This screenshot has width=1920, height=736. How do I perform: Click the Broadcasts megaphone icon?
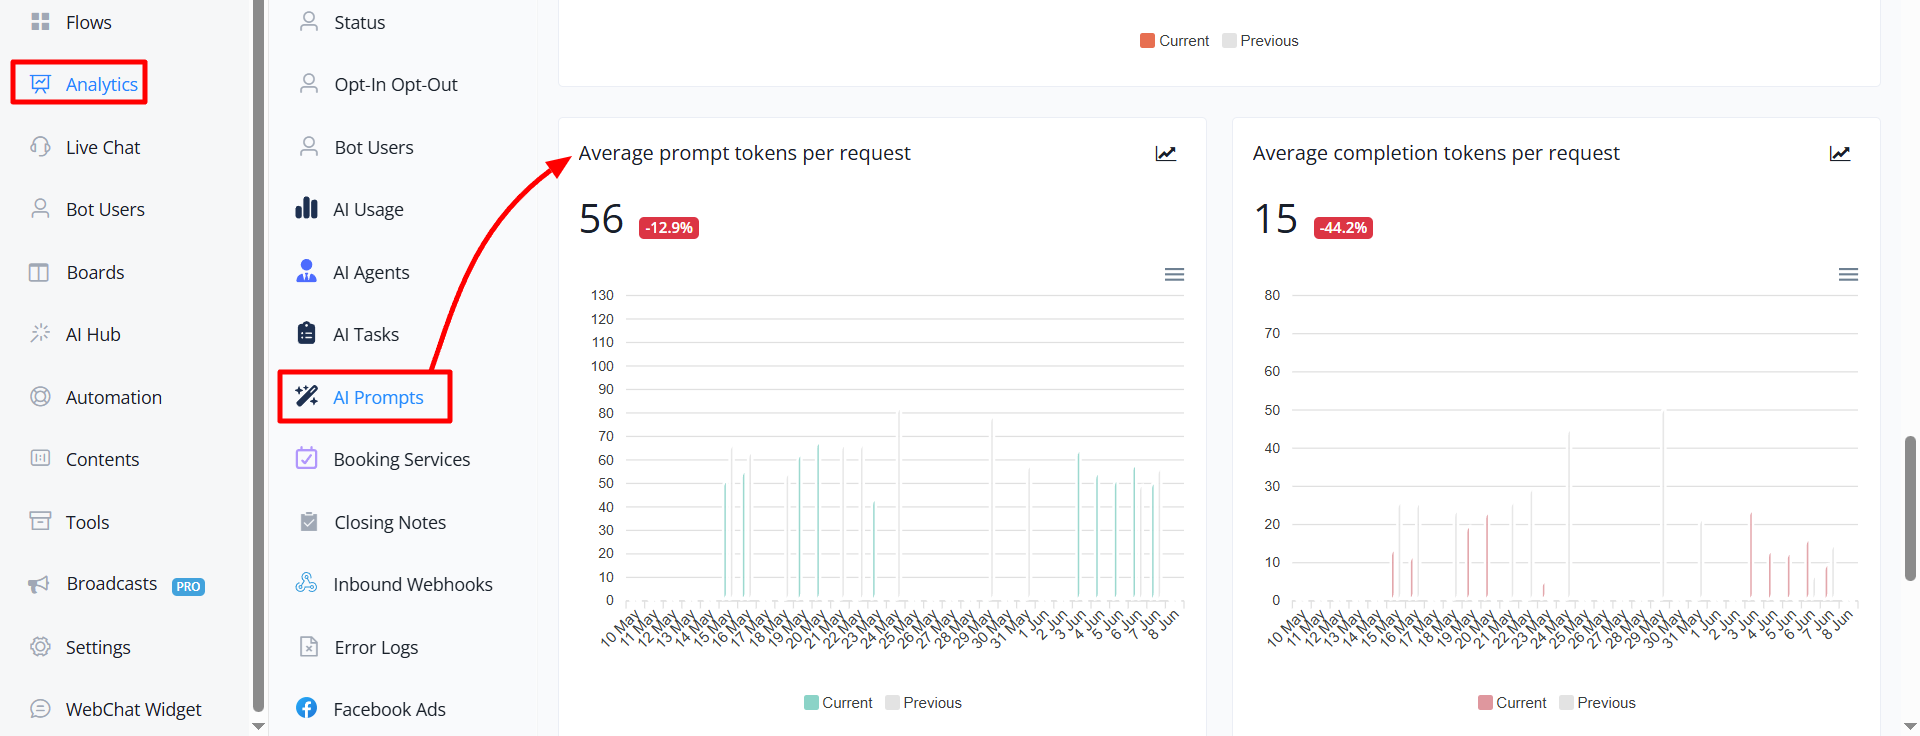pos(39,584)
